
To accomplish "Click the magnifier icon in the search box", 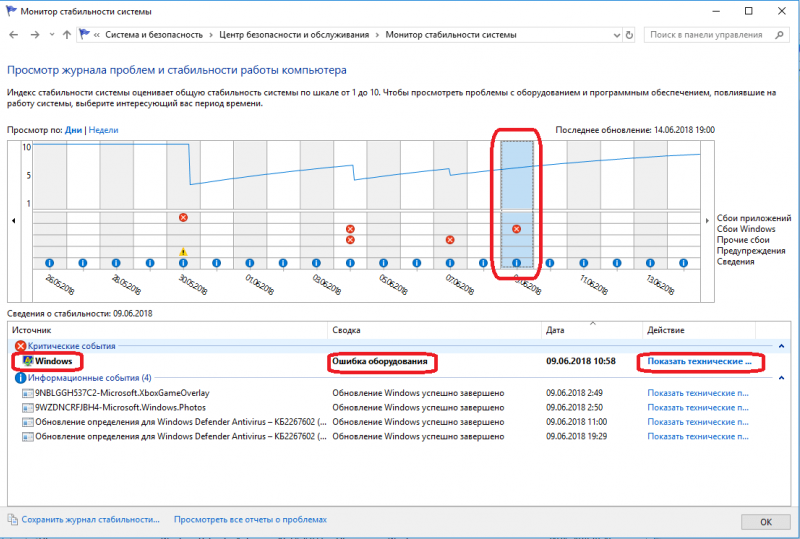I will pyautogui.click(x=779, y=35).
